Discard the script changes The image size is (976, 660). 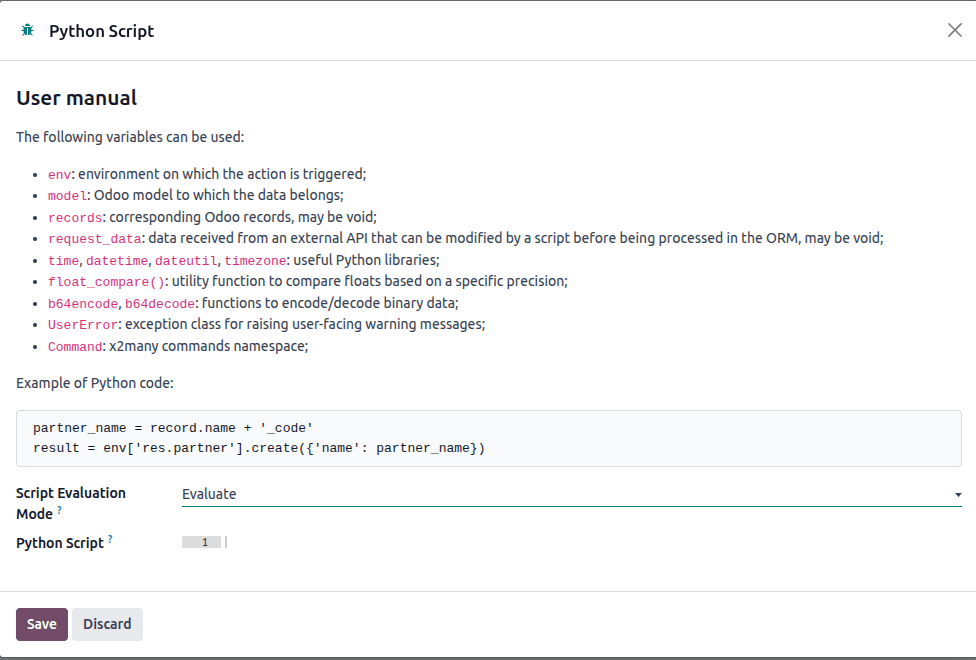(107, 624)
